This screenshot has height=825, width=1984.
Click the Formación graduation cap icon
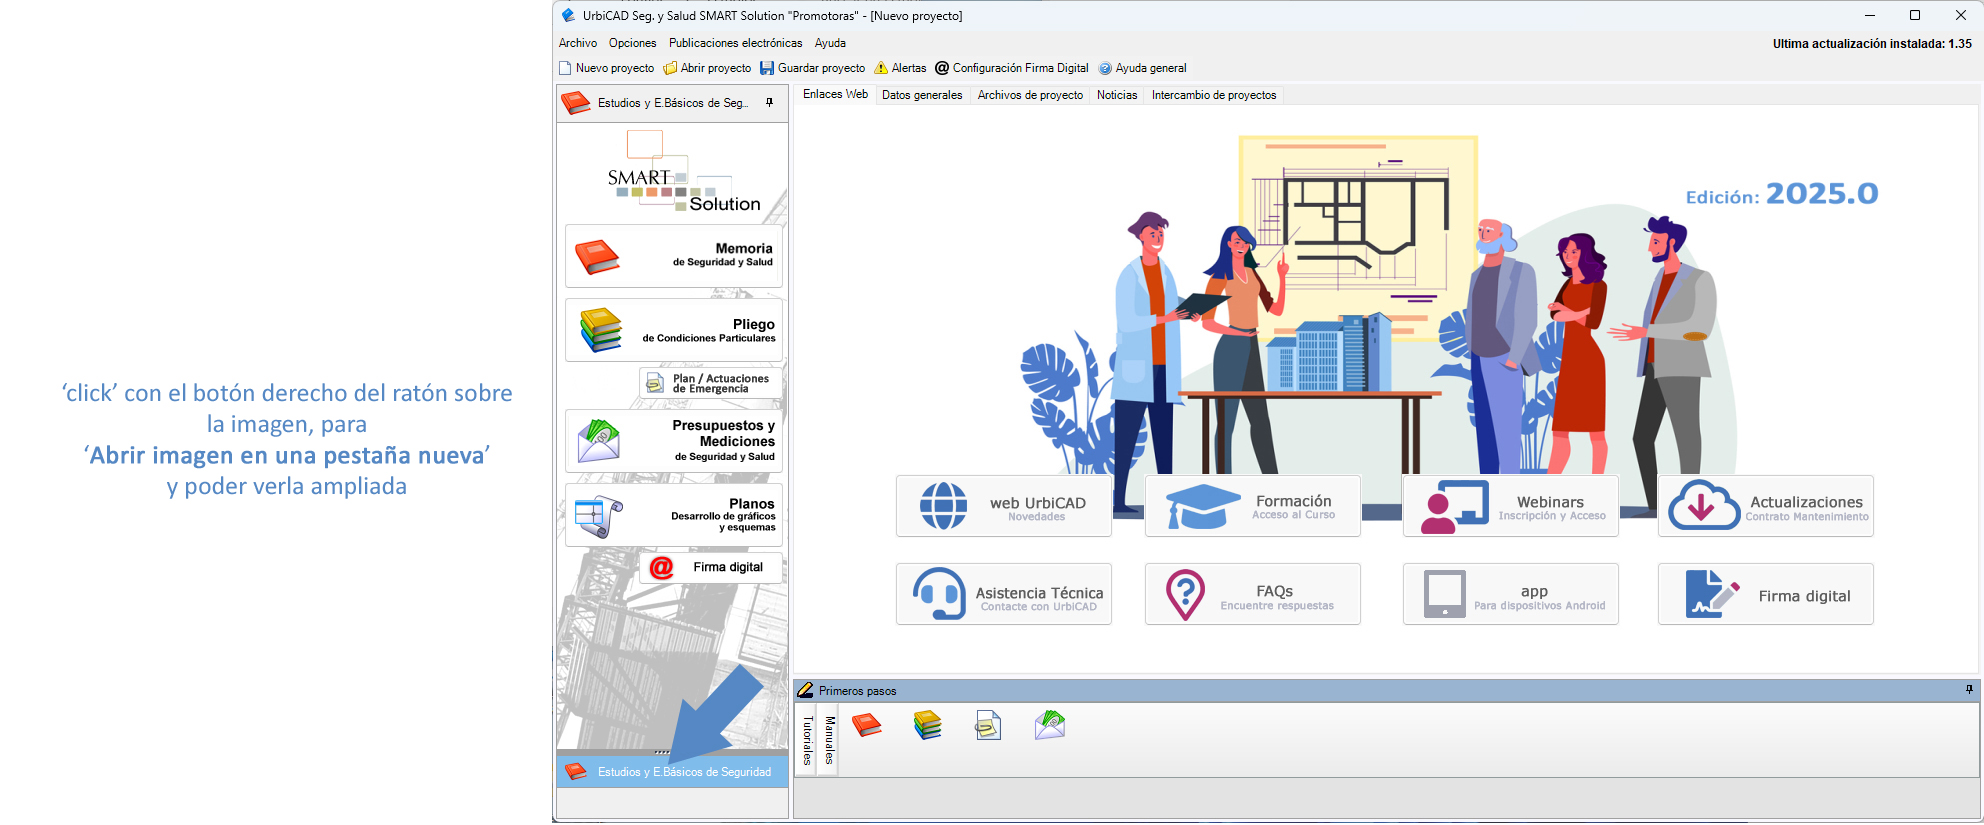click(1203, 506)
